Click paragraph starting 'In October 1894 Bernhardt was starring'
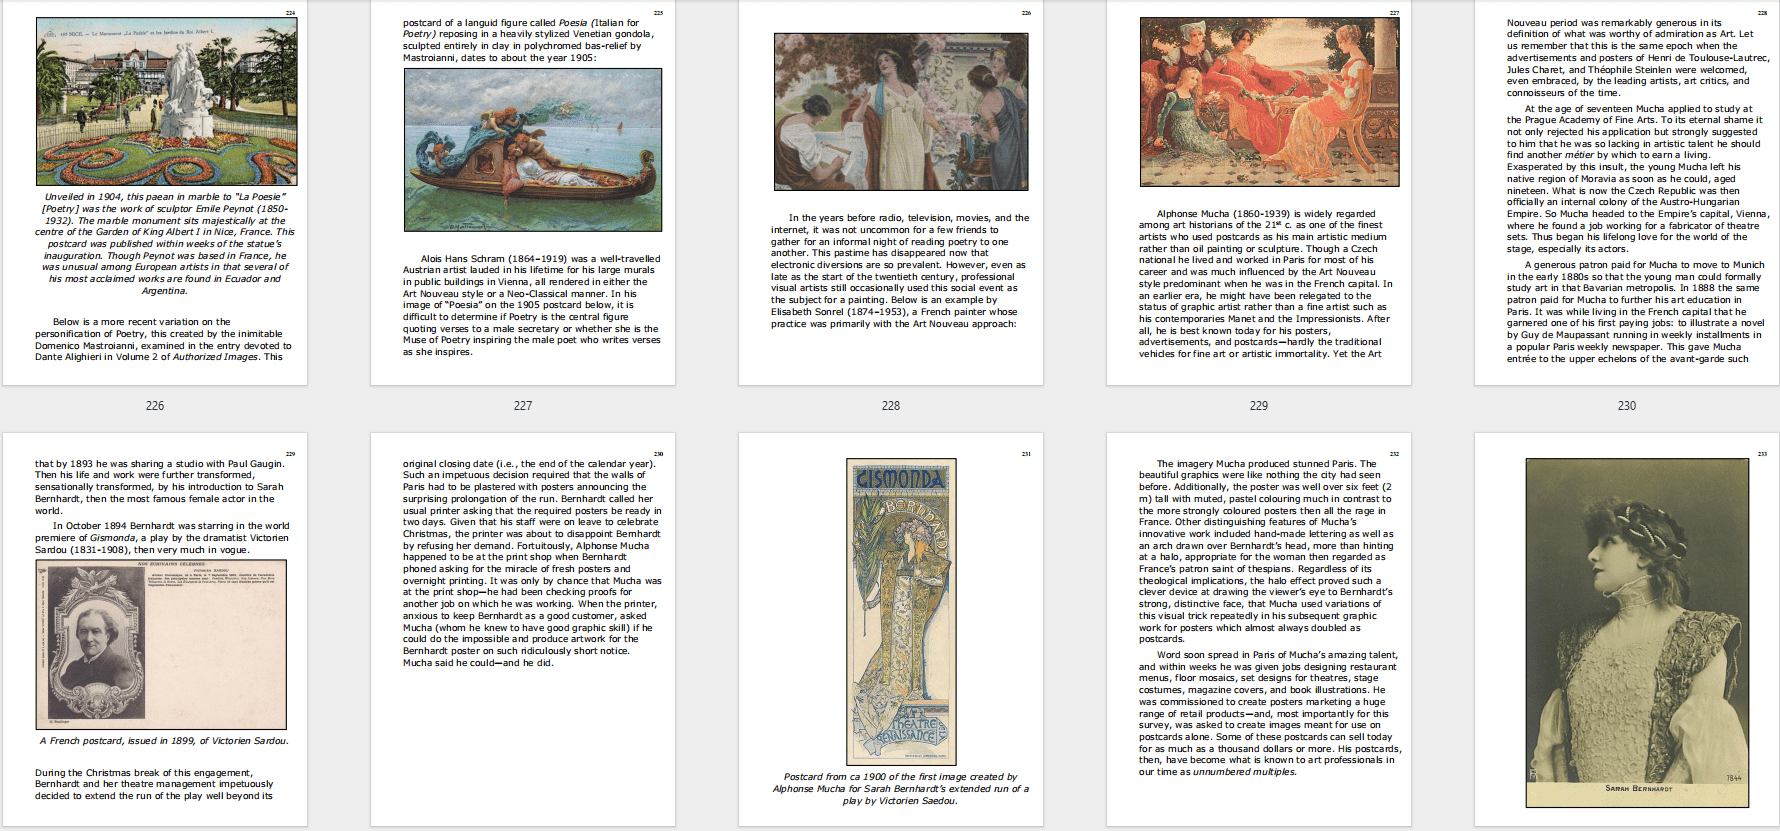The width and height of the screenshot is (1780, 831). click(162, 537)
